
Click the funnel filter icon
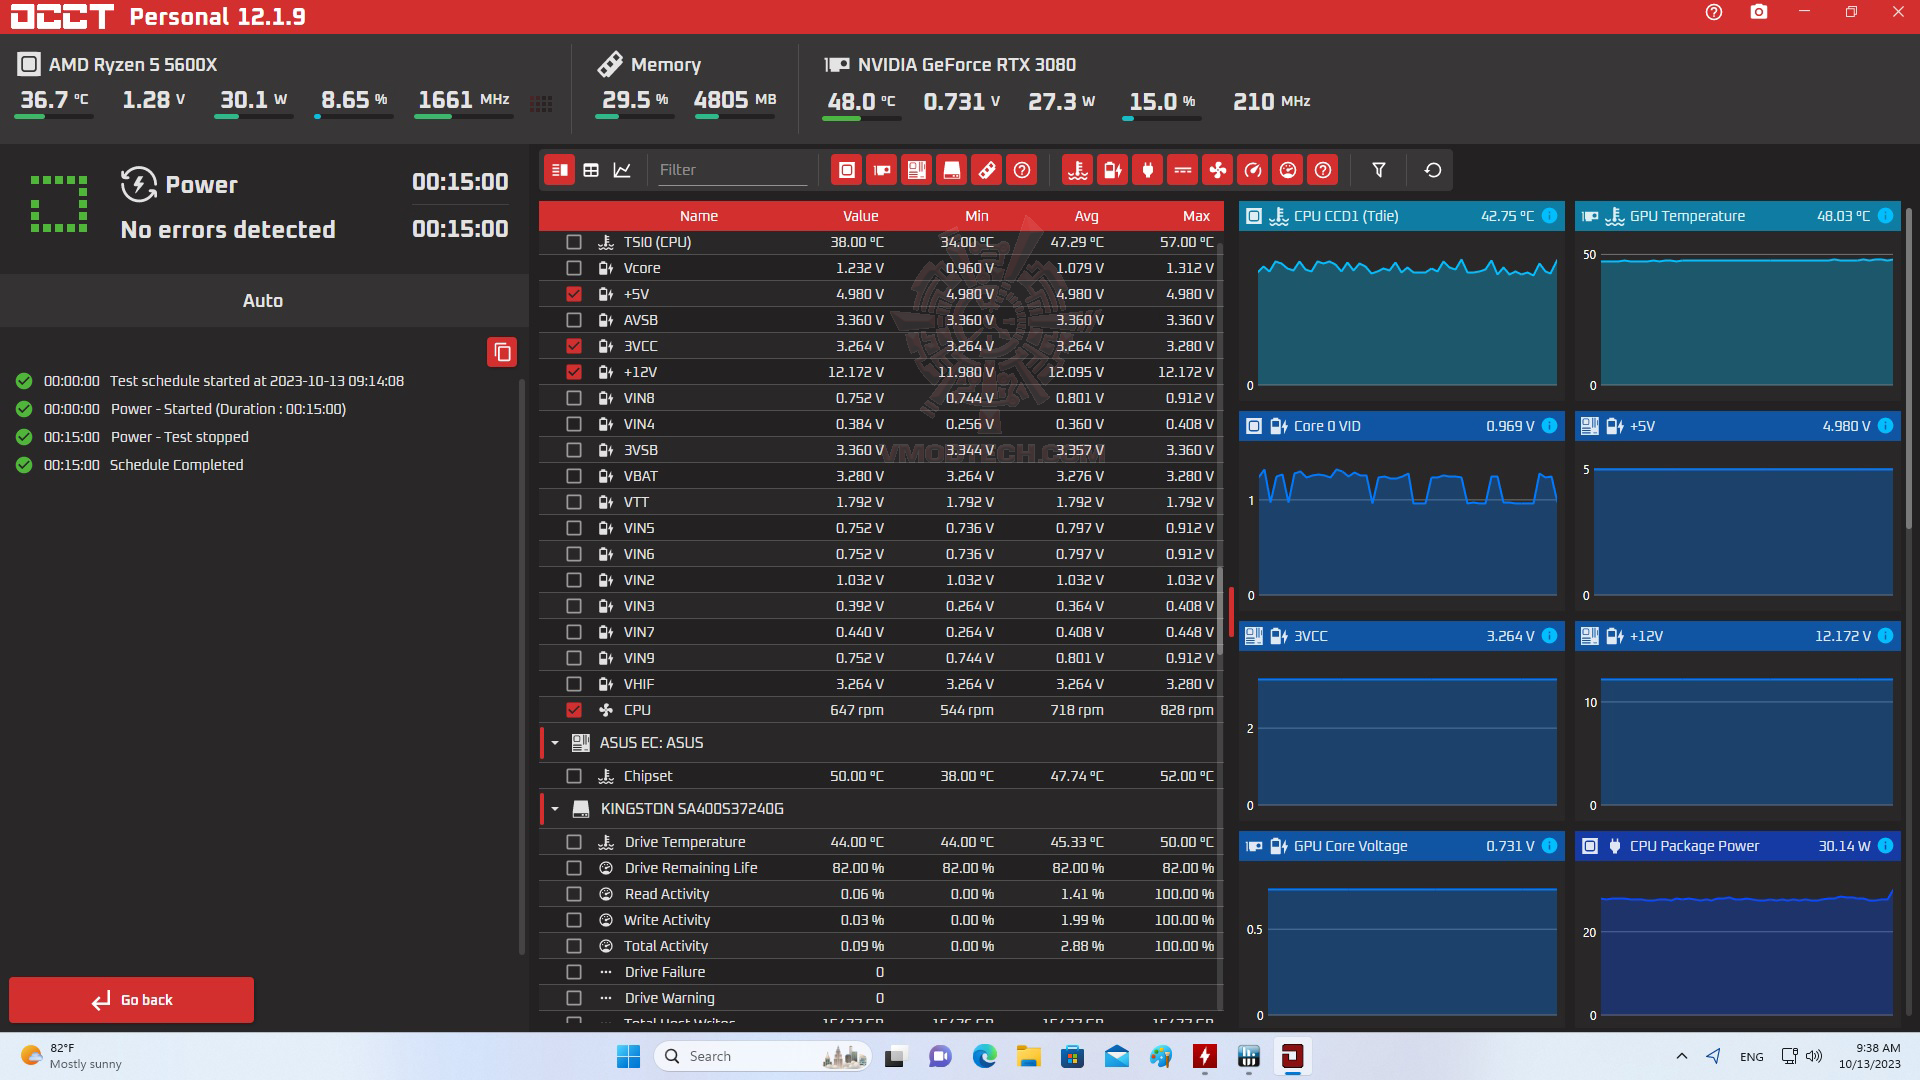coord(1378,170)
